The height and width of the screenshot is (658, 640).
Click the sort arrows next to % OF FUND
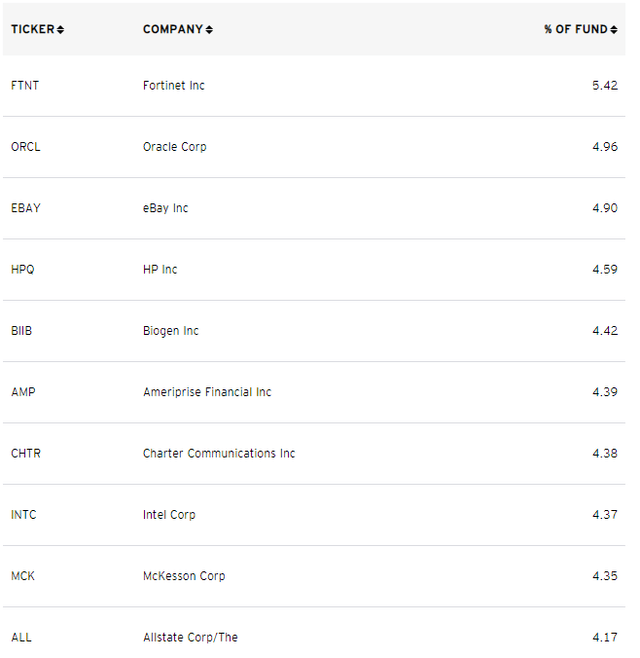(614, 29)
